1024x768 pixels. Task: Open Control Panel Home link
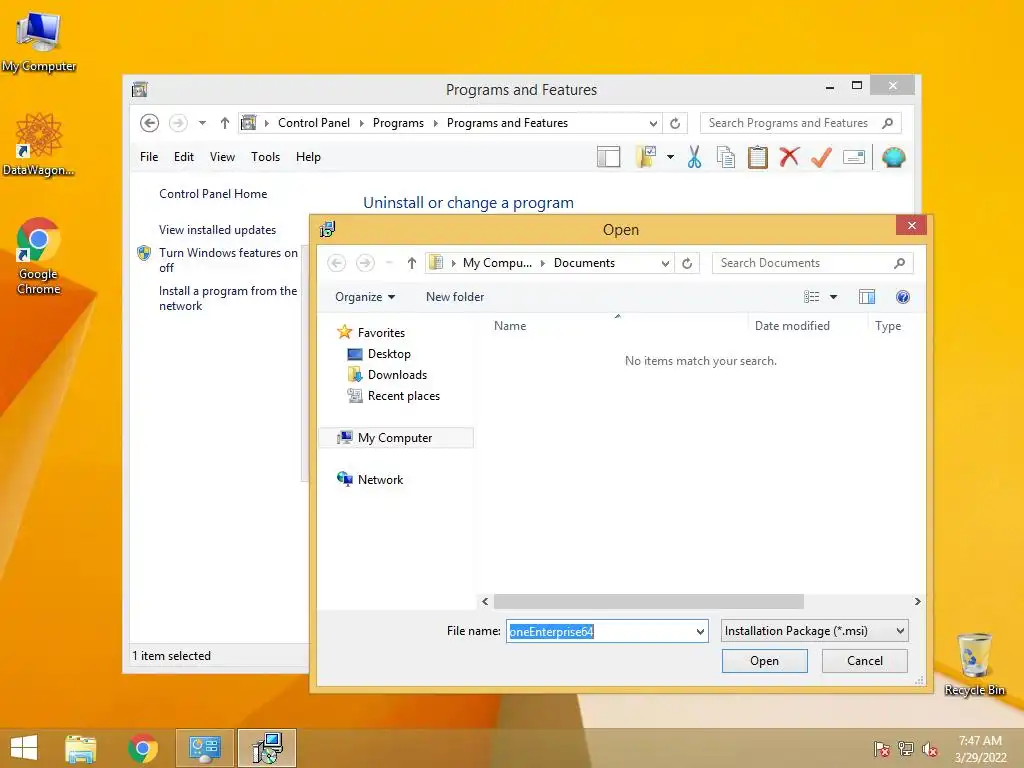point(213,194)
